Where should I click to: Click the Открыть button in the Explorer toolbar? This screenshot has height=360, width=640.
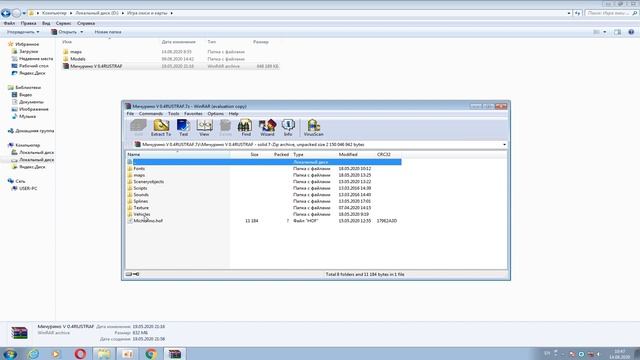click(64, 32)
